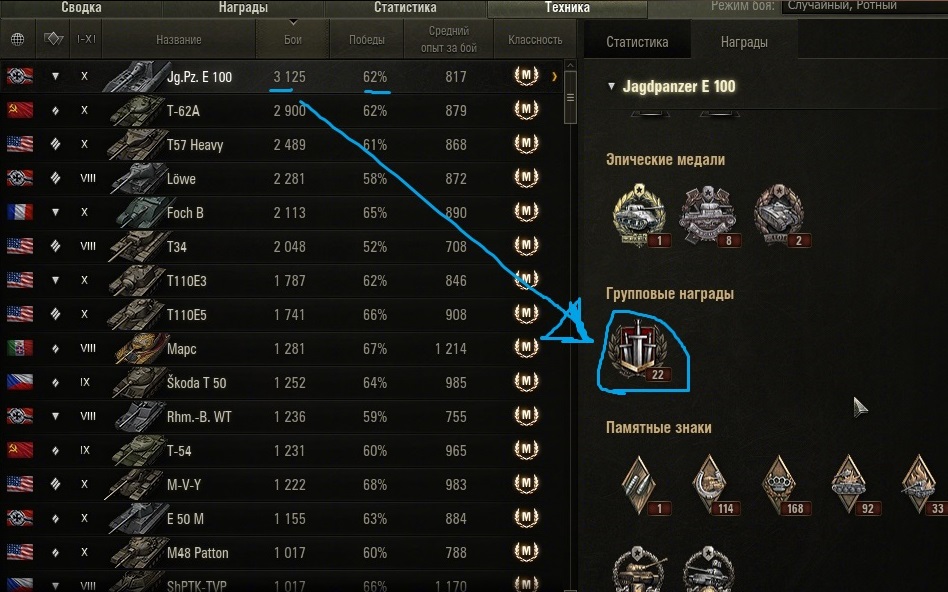Sort list by Бои column
Viewport: 948px width, 592px height.
293,39
